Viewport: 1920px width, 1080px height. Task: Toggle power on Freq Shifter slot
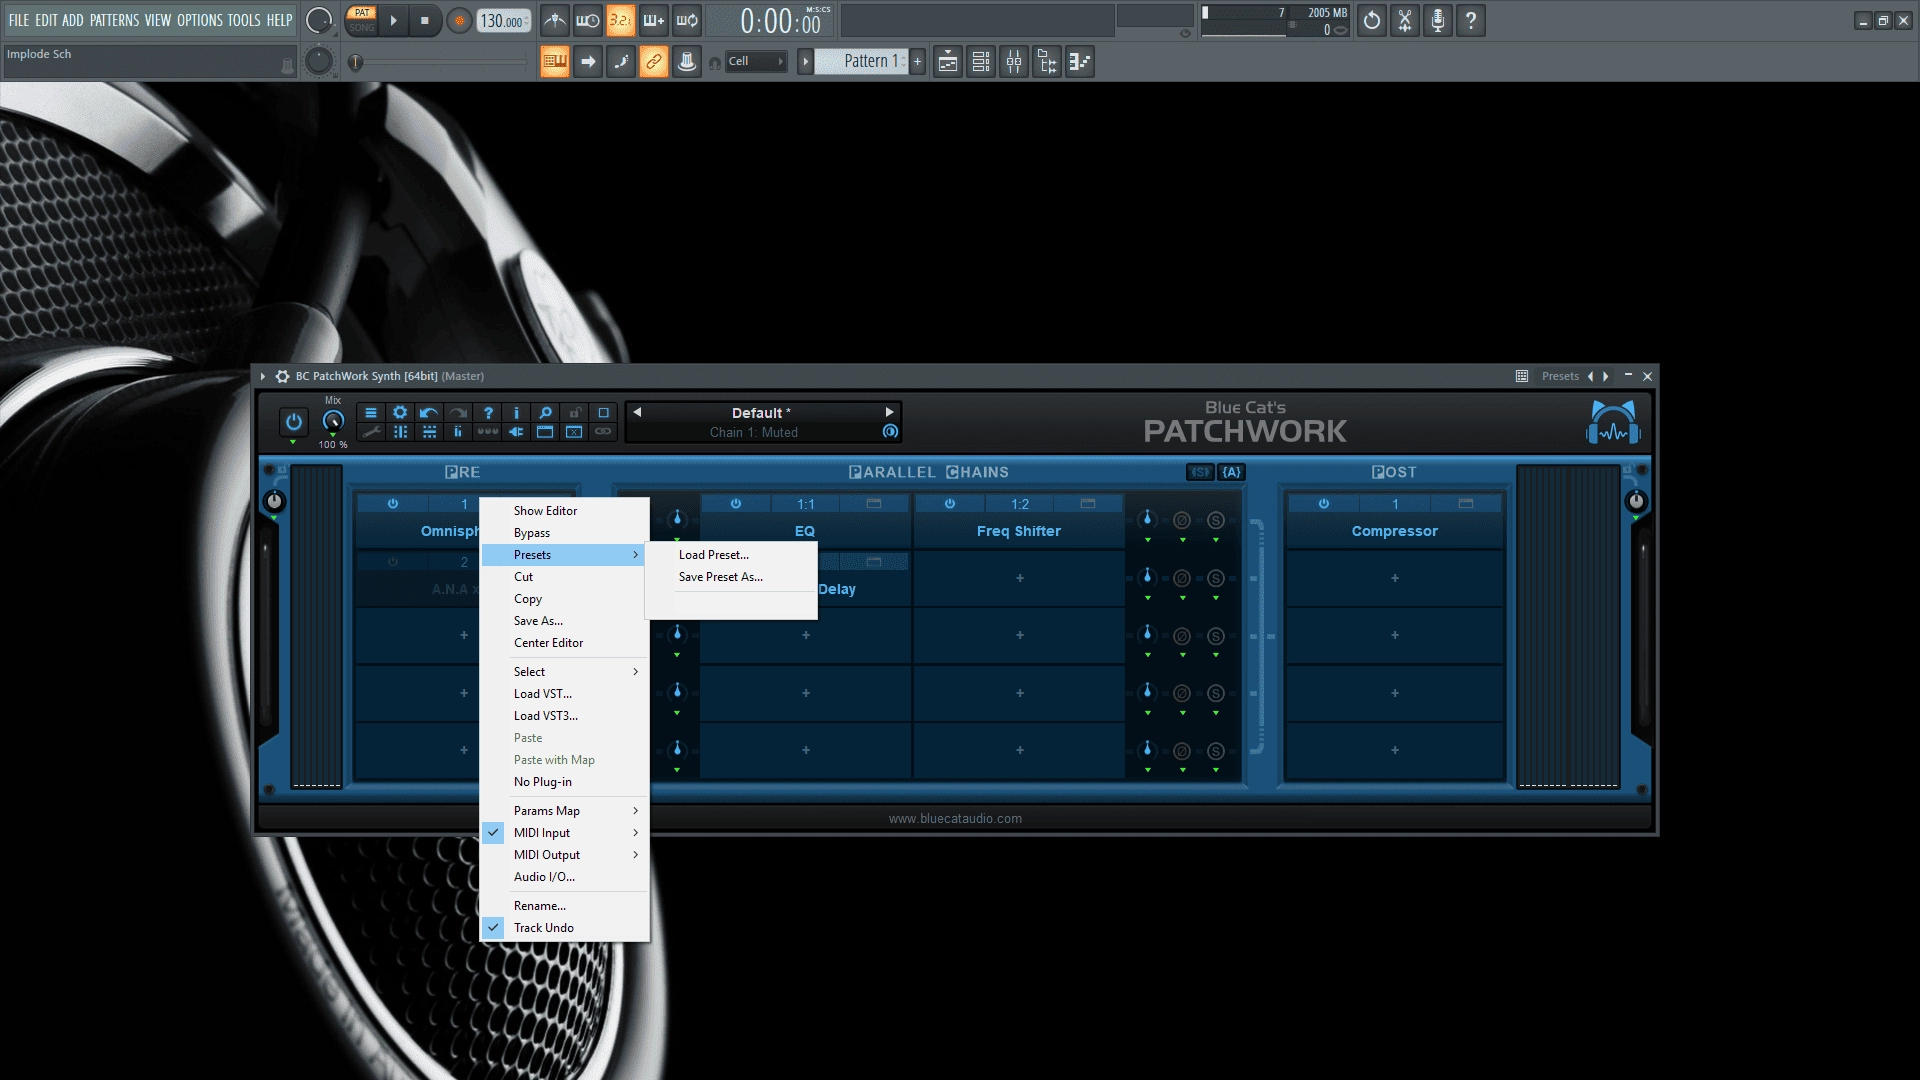tap(949, 504)
